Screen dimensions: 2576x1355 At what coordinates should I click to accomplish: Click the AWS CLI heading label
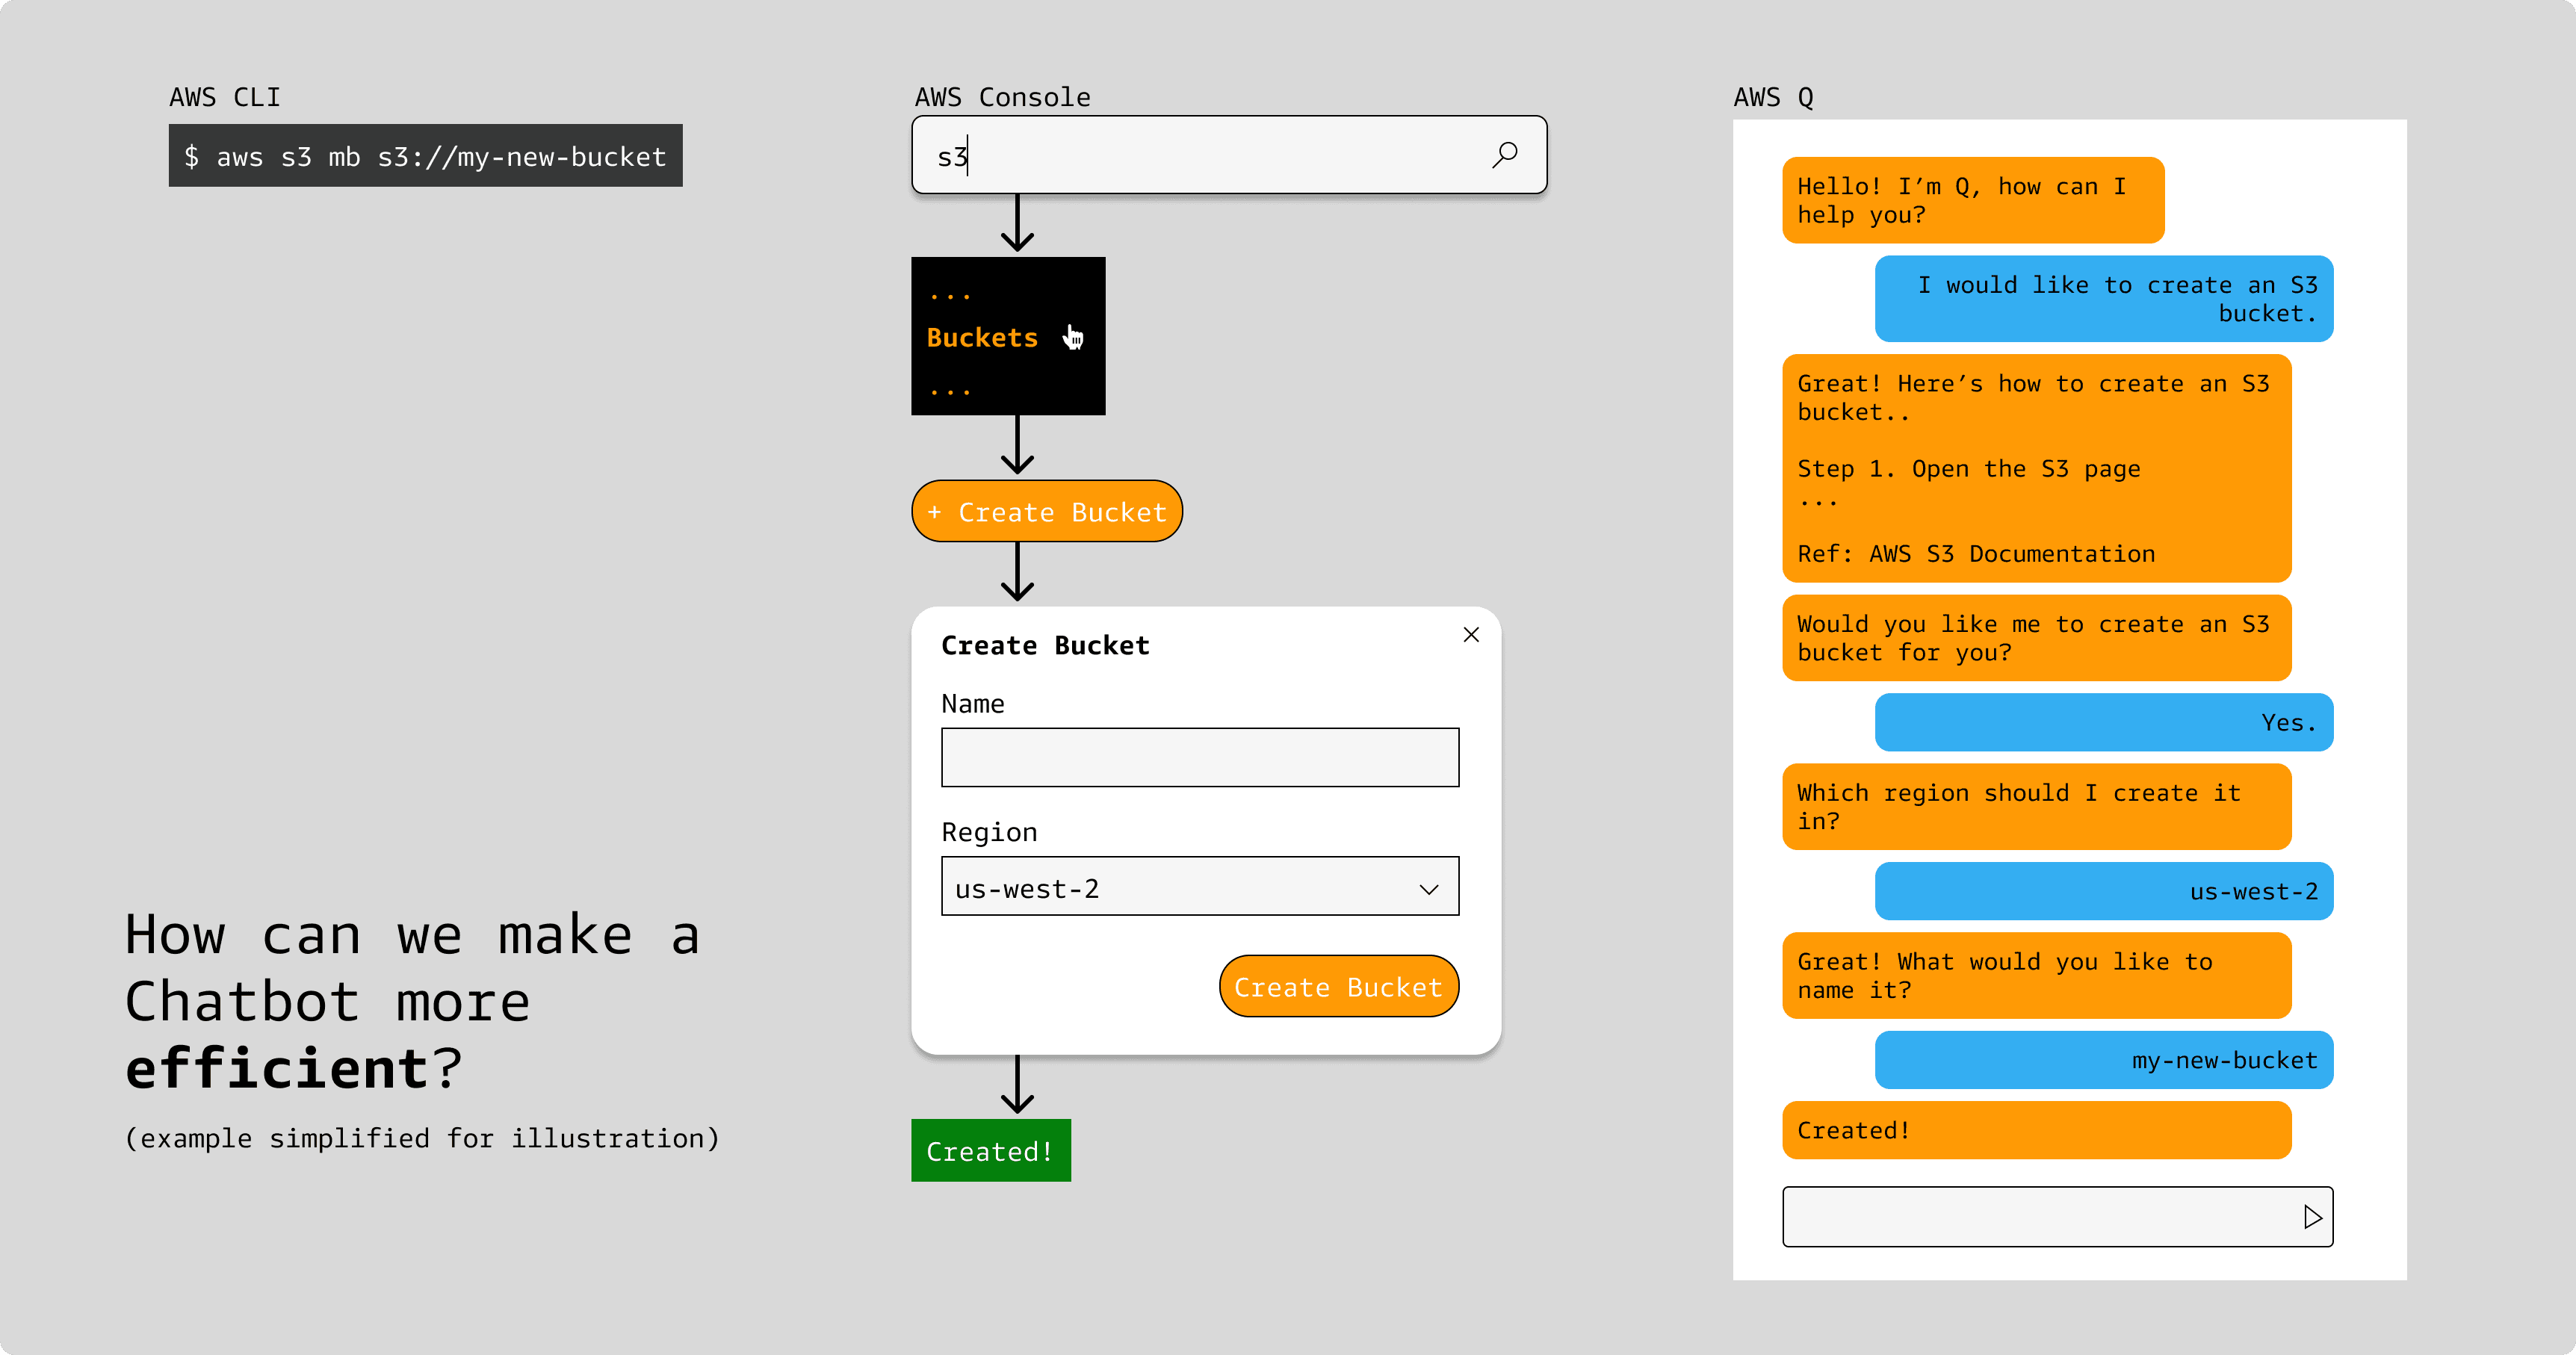click(225, 97)
